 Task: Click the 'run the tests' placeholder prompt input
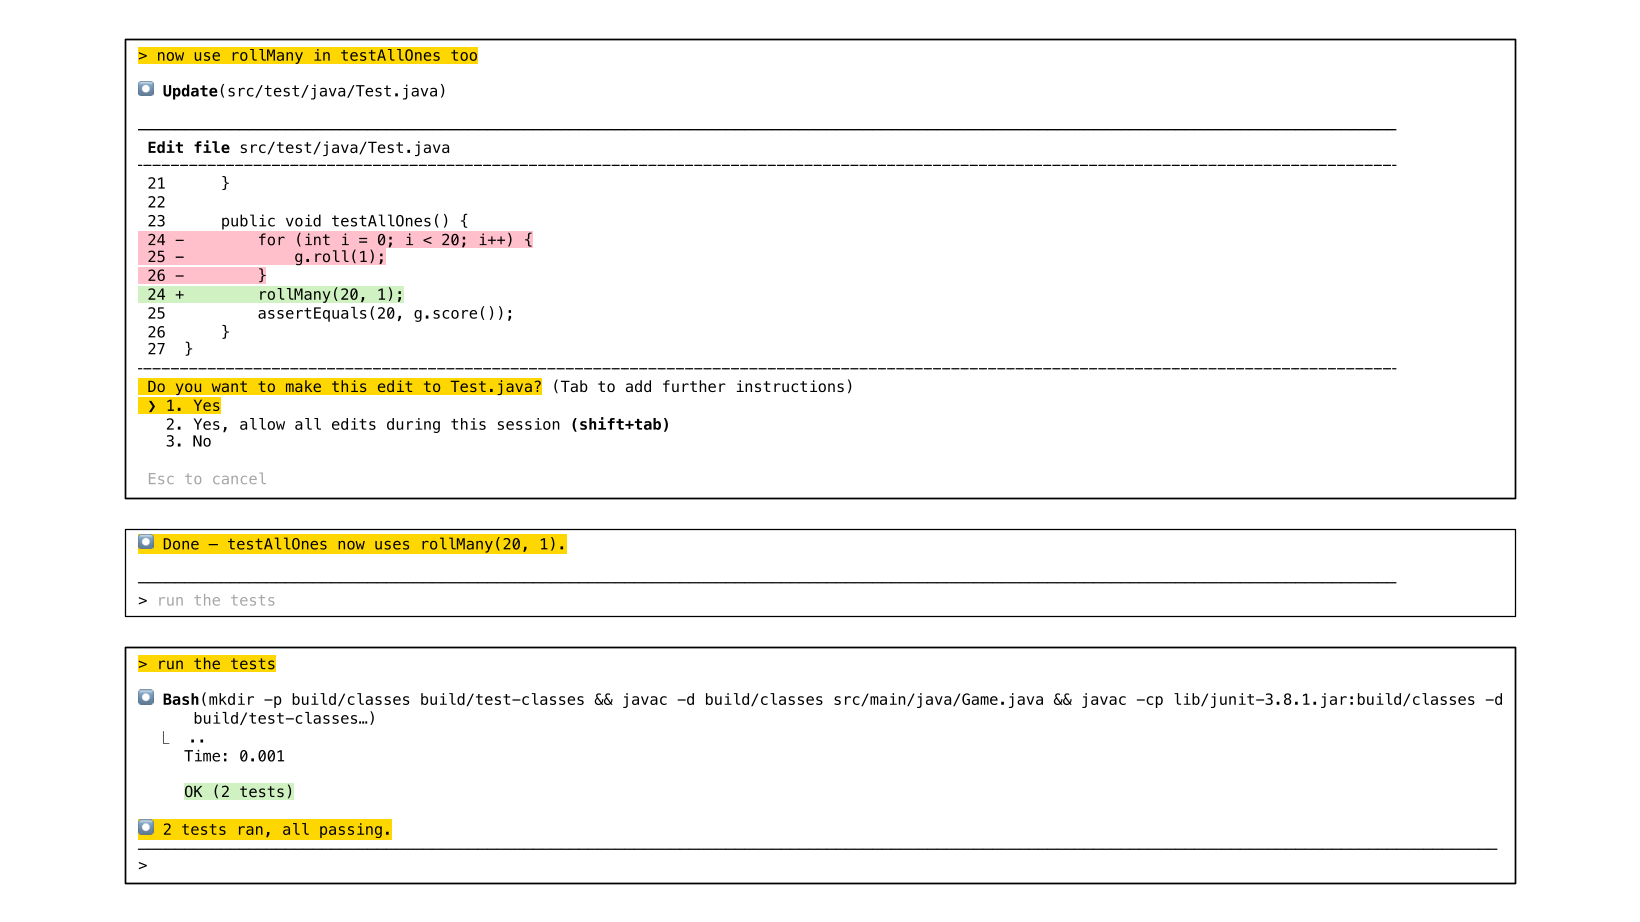(216, 600)
